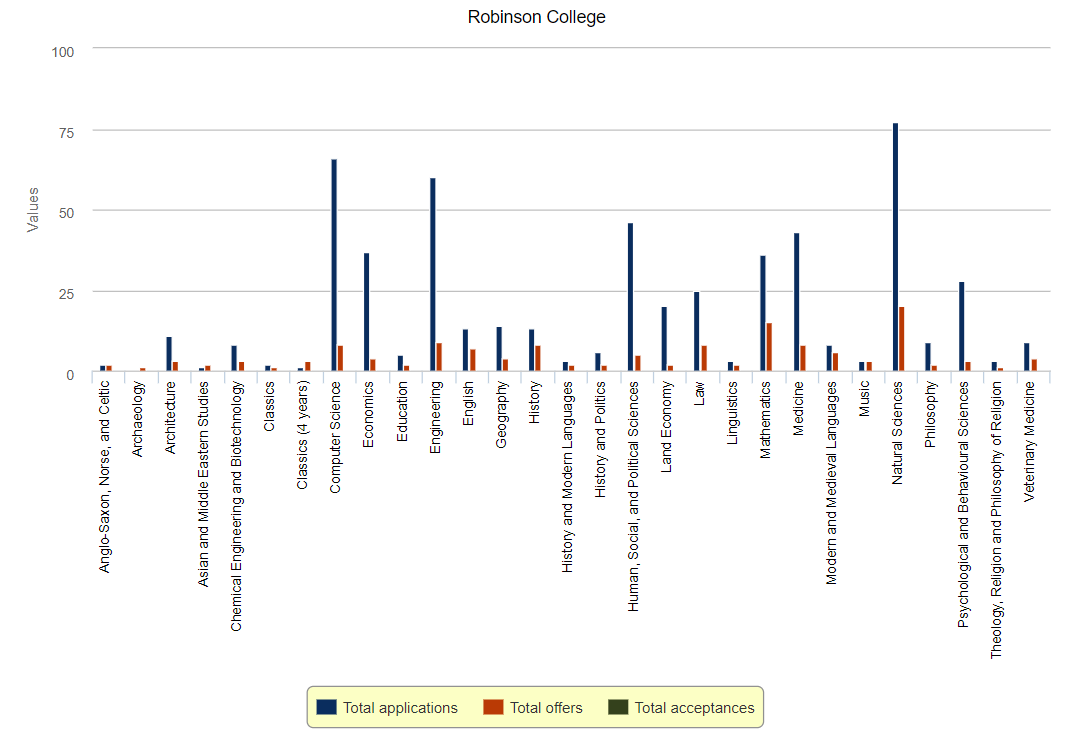
Task: Click the Architecture axis label
Action: [x=171, y=417]
